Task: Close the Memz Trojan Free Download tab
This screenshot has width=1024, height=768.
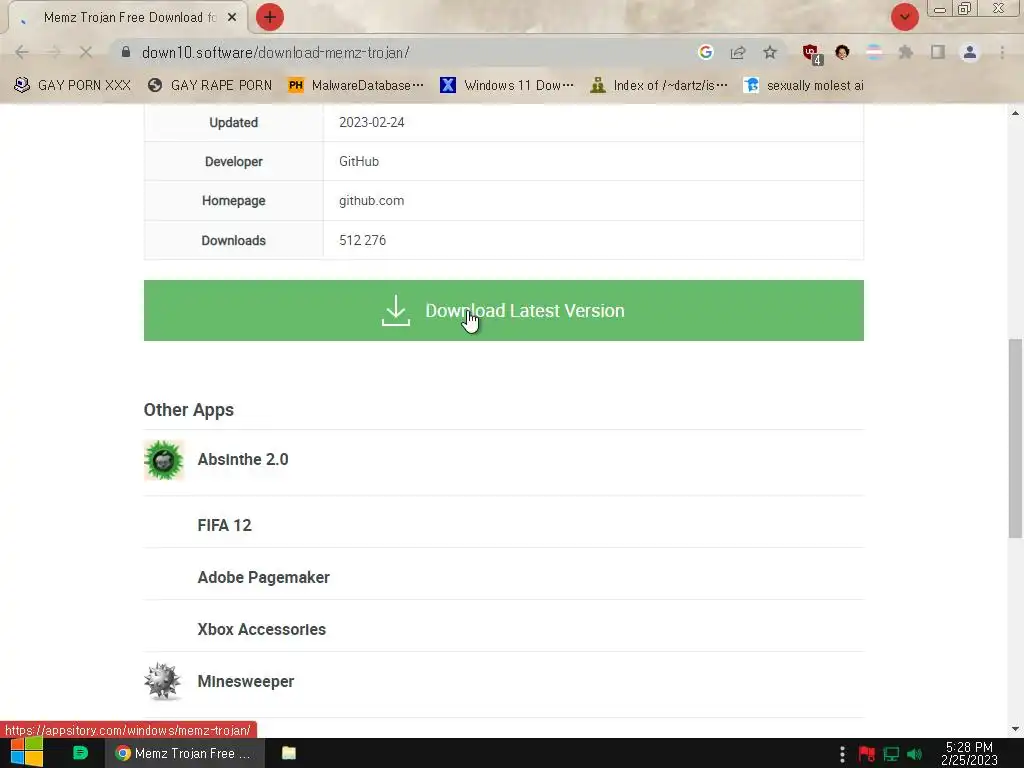Action: pos(232,18)
